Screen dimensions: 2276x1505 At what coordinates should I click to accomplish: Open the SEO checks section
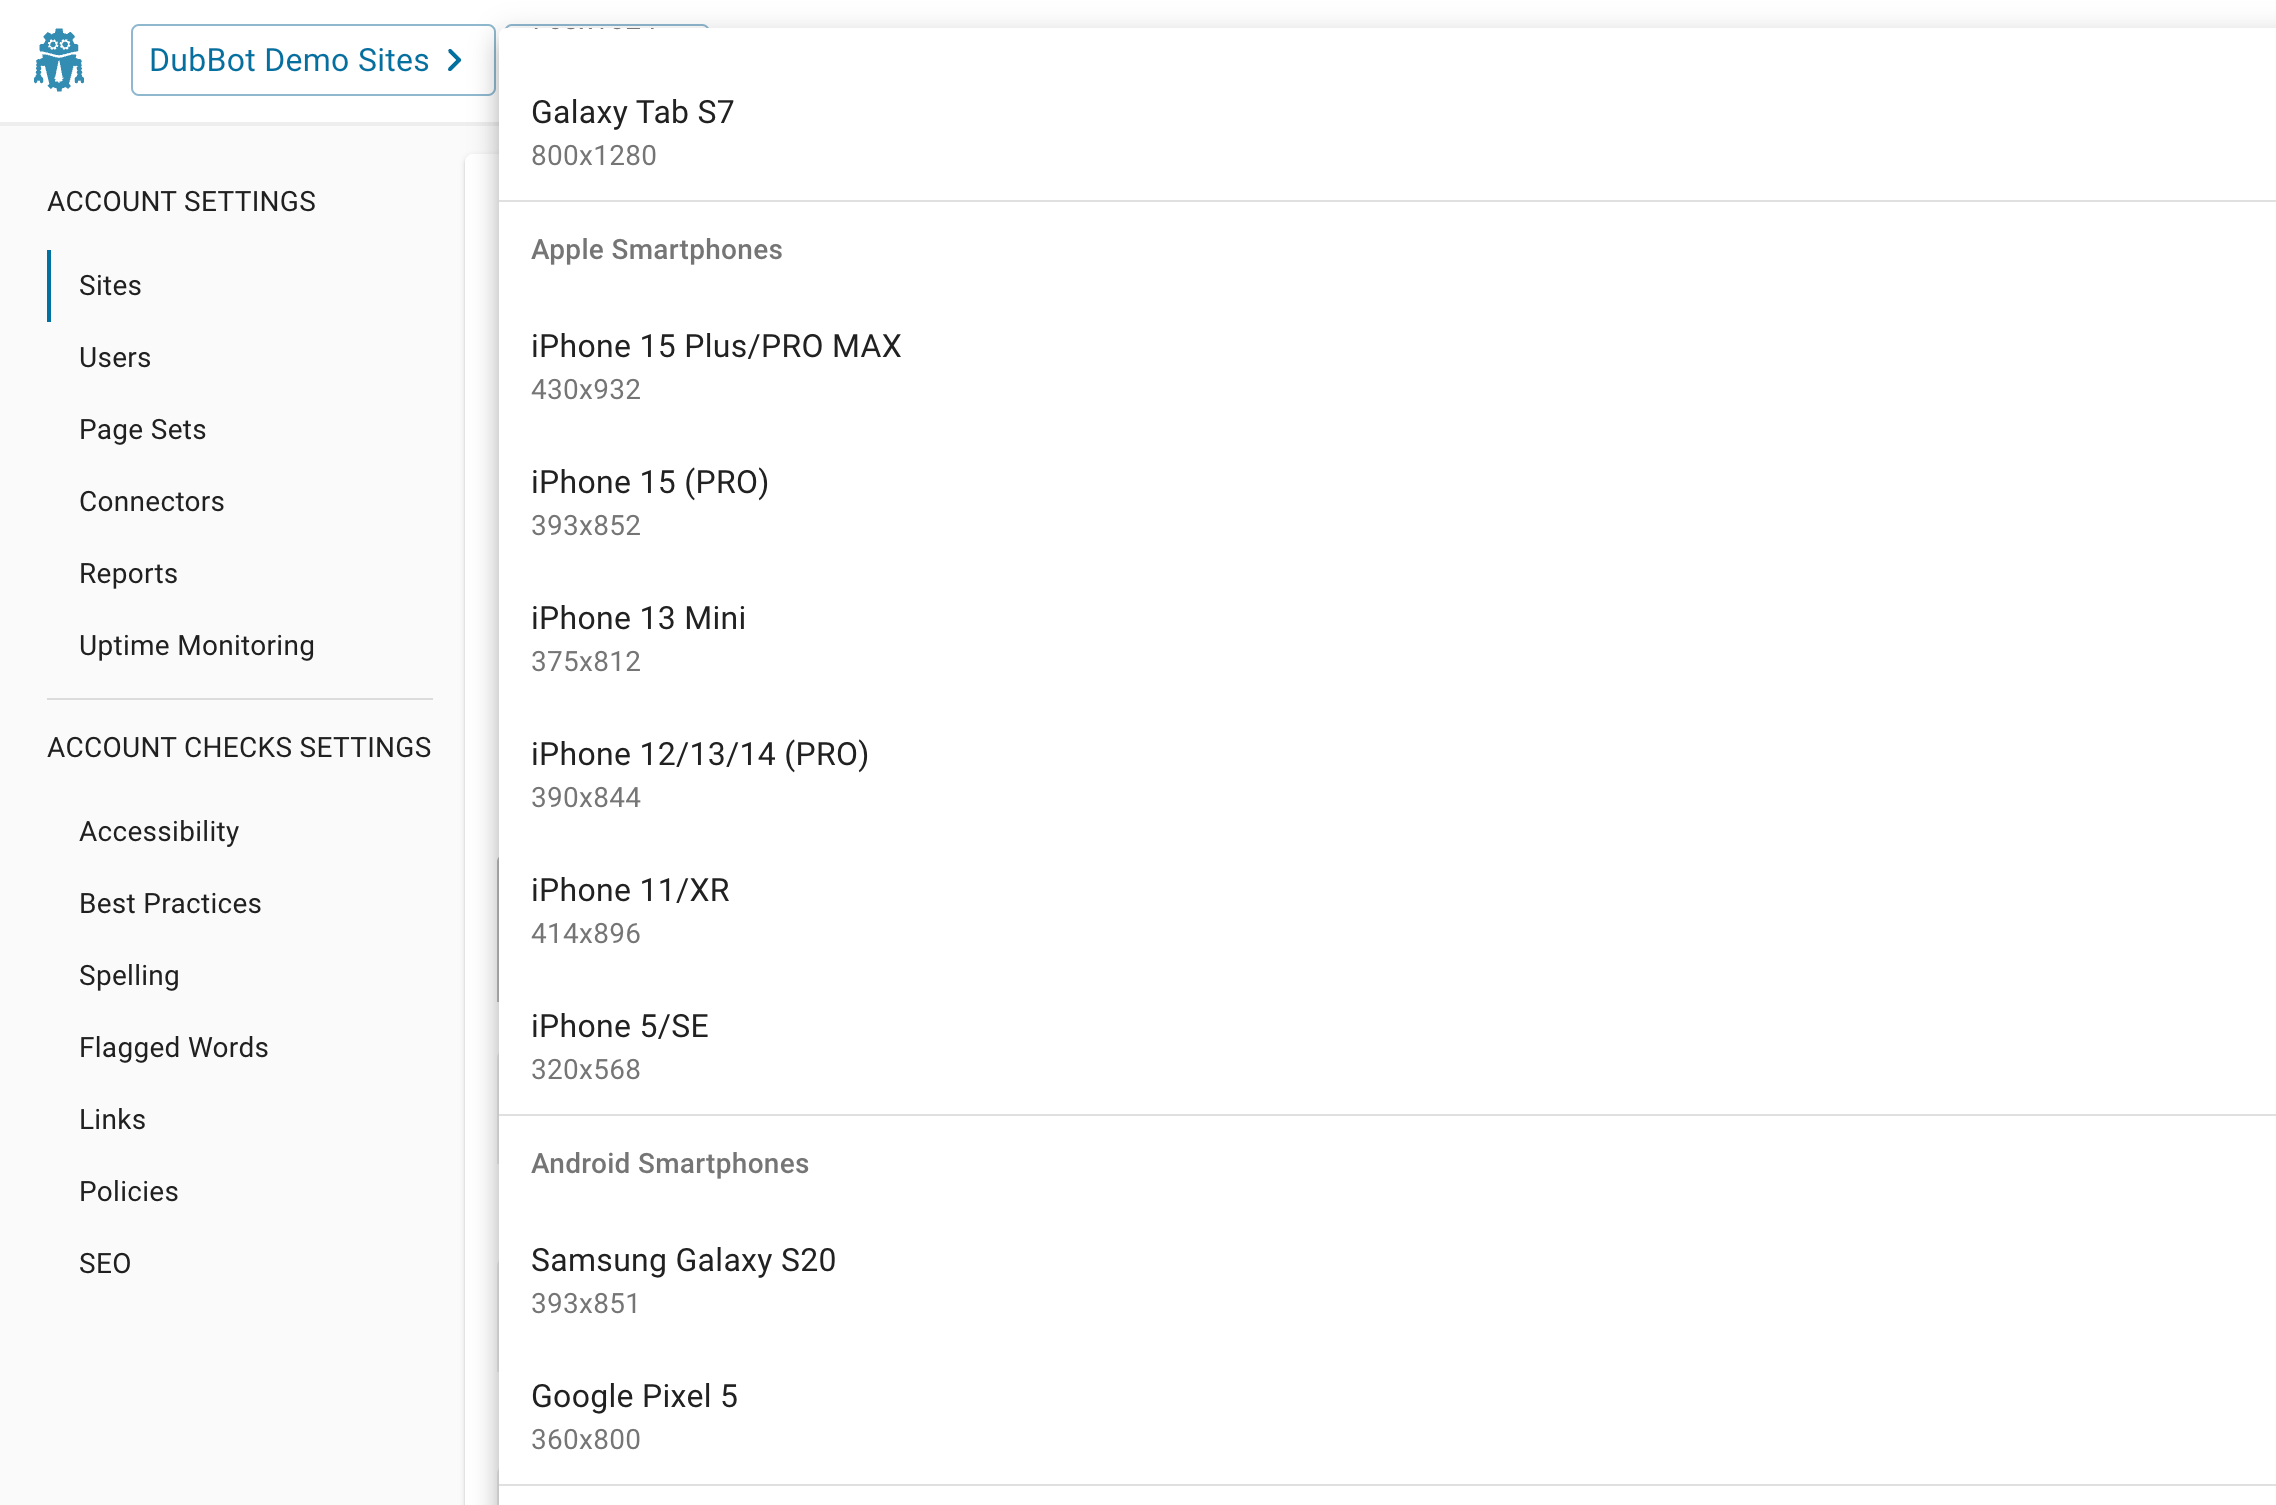105,1263
